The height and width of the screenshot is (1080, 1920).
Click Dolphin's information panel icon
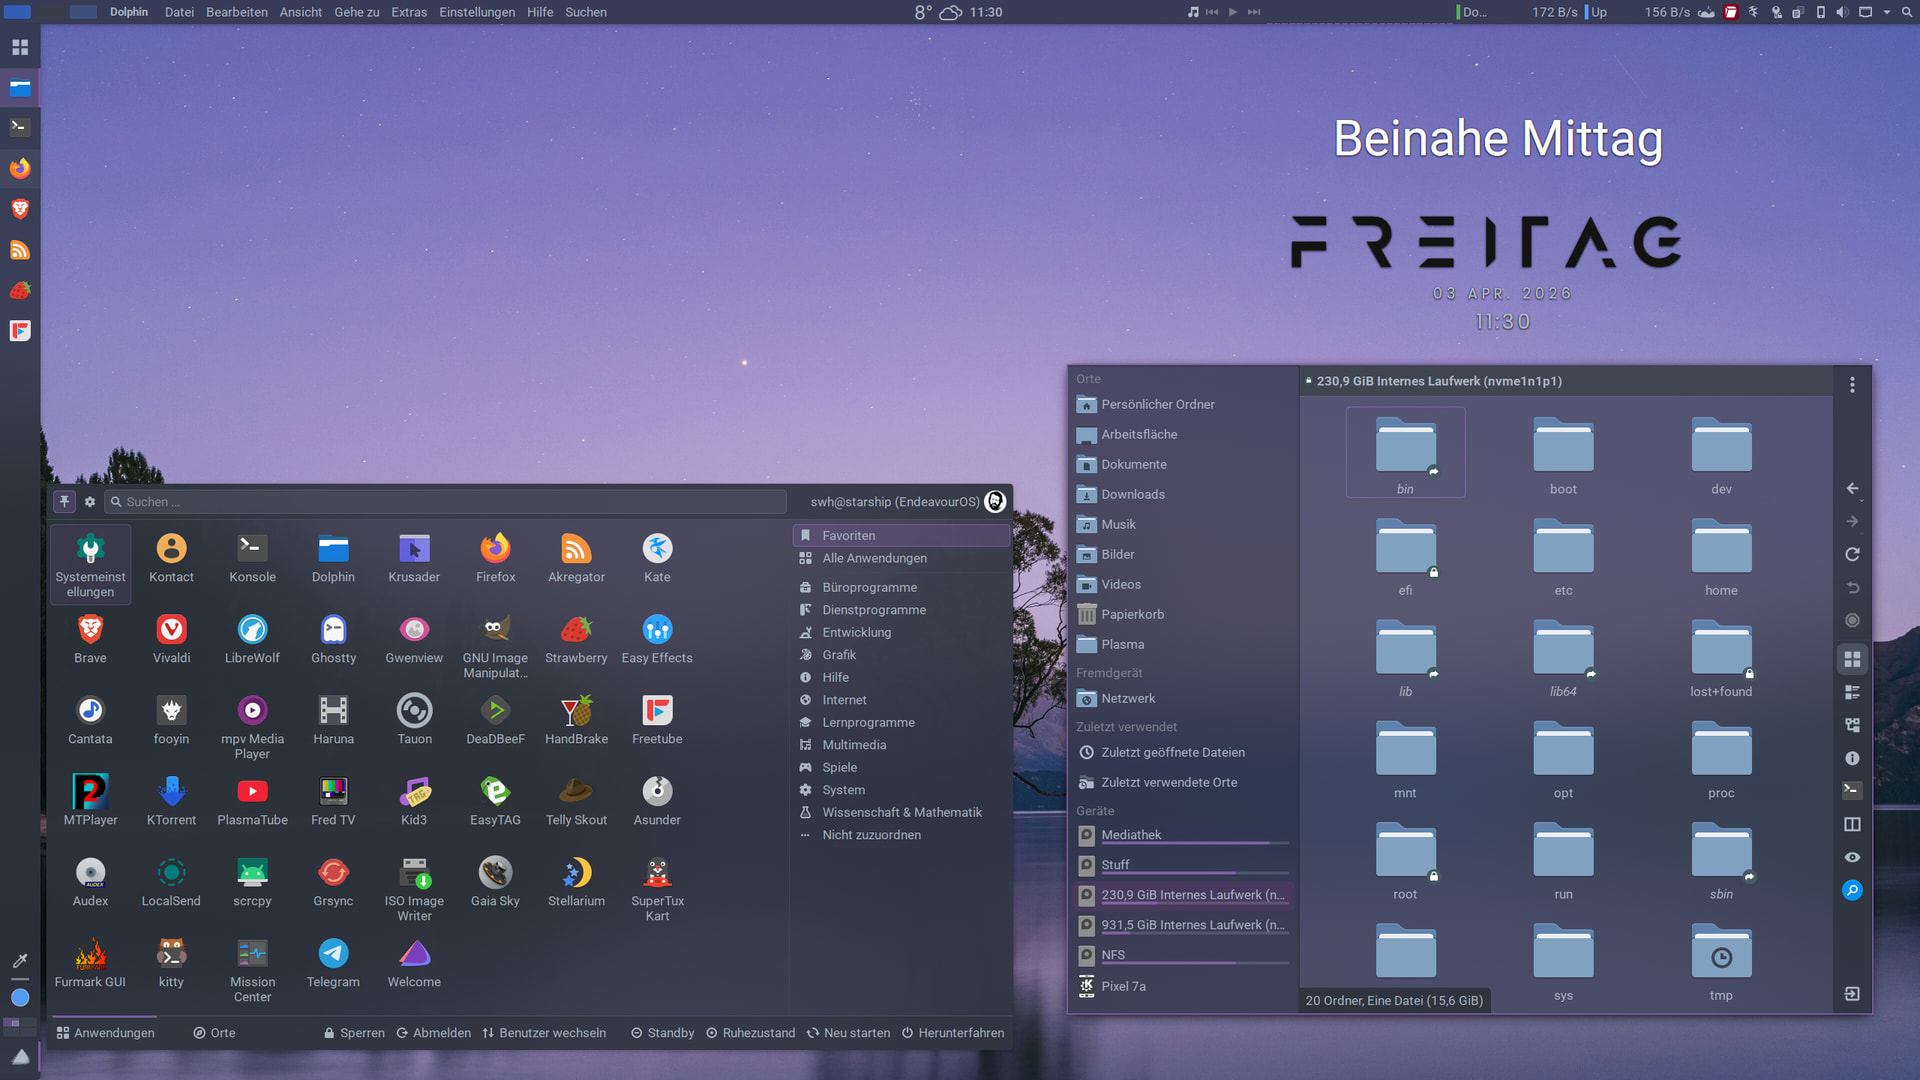point(1852,758)
